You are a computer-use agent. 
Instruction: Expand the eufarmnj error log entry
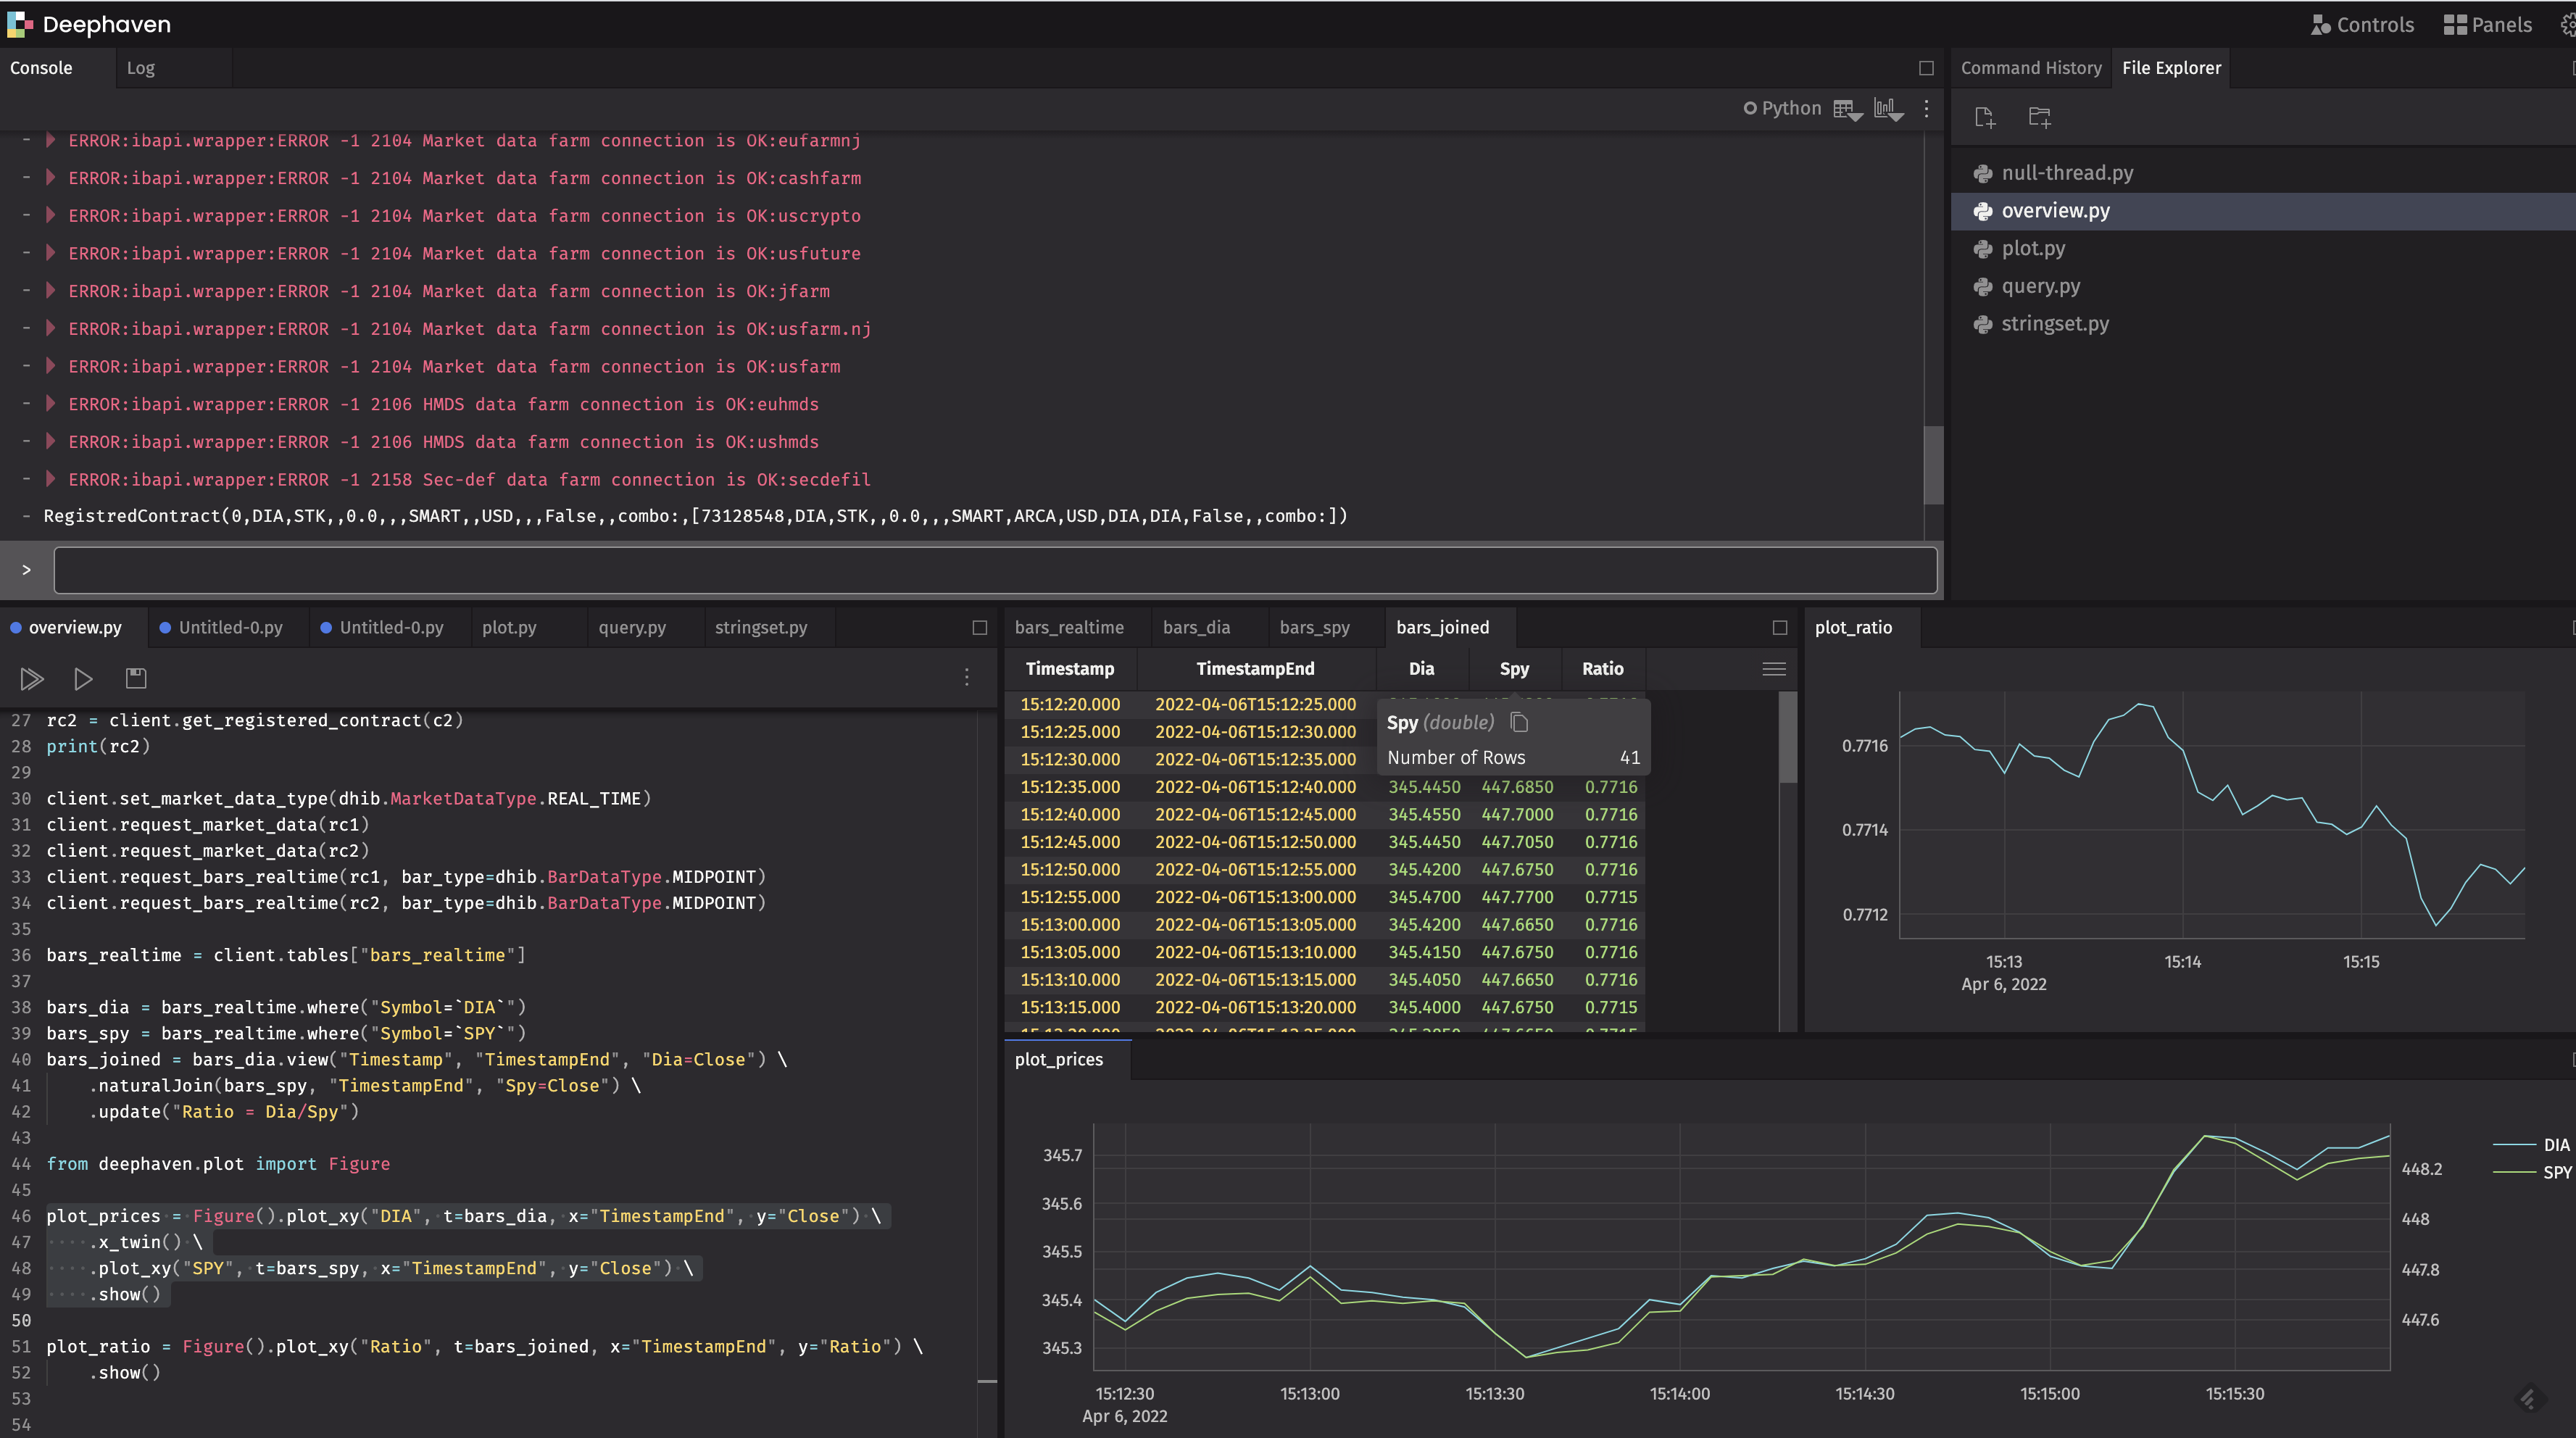click(50, 141)
